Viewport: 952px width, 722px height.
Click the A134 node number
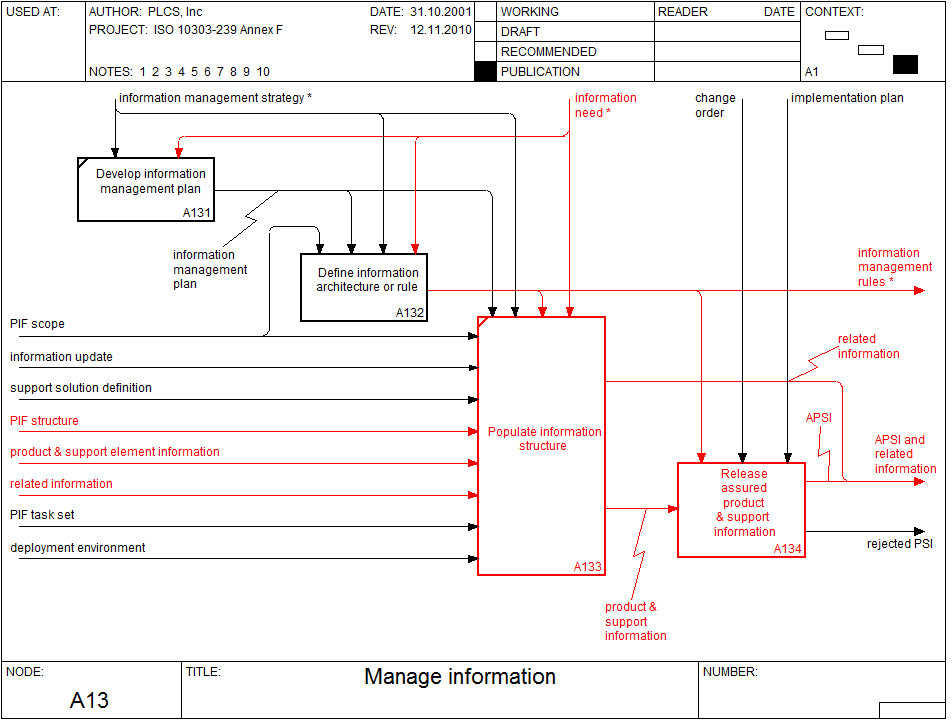787,549
